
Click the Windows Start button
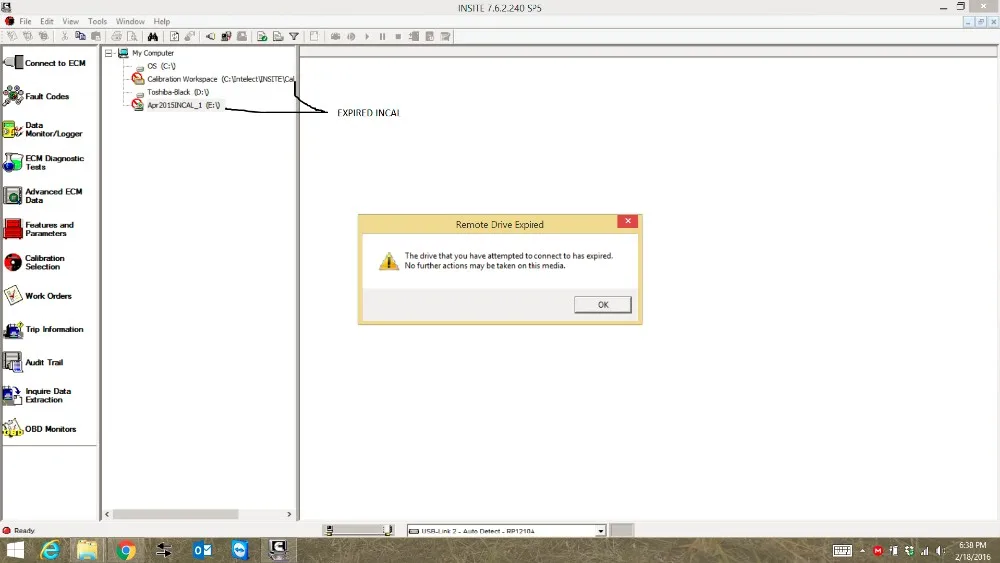(14, 550)
